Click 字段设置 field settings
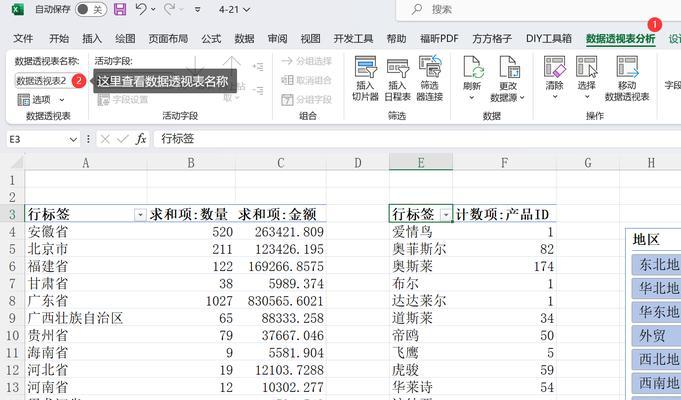Image resolution: width=681 pixels, height=400 pixels. [123, 99]
